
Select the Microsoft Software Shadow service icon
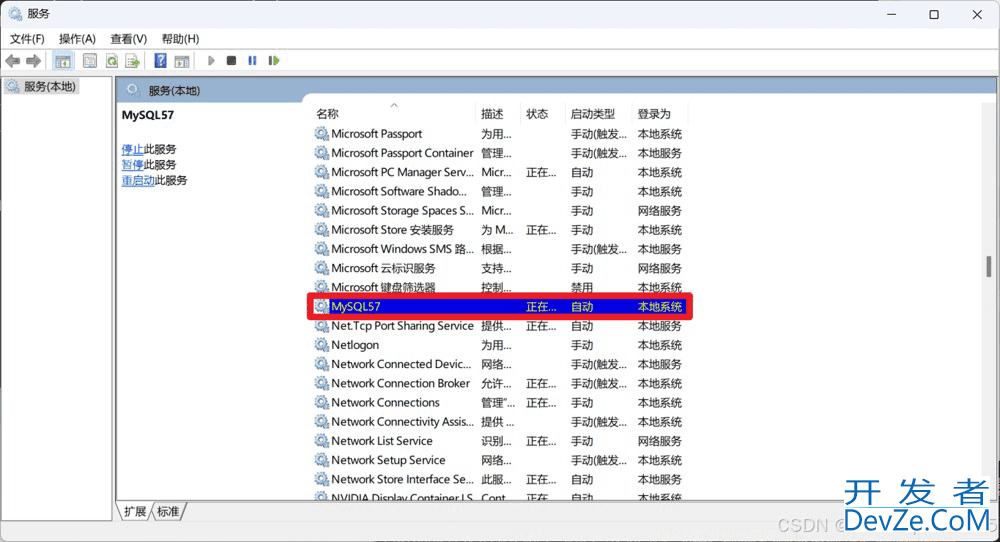click(321, 191)
